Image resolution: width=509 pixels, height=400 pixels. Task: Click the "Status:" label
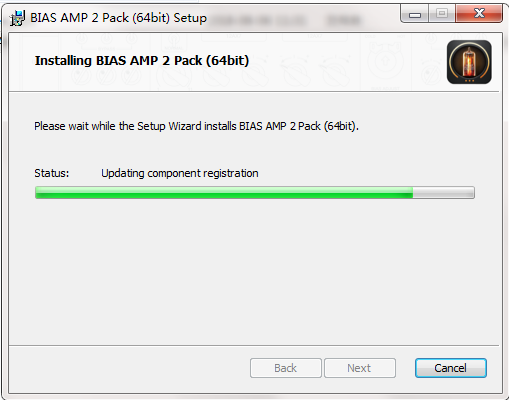pos(52,173)
